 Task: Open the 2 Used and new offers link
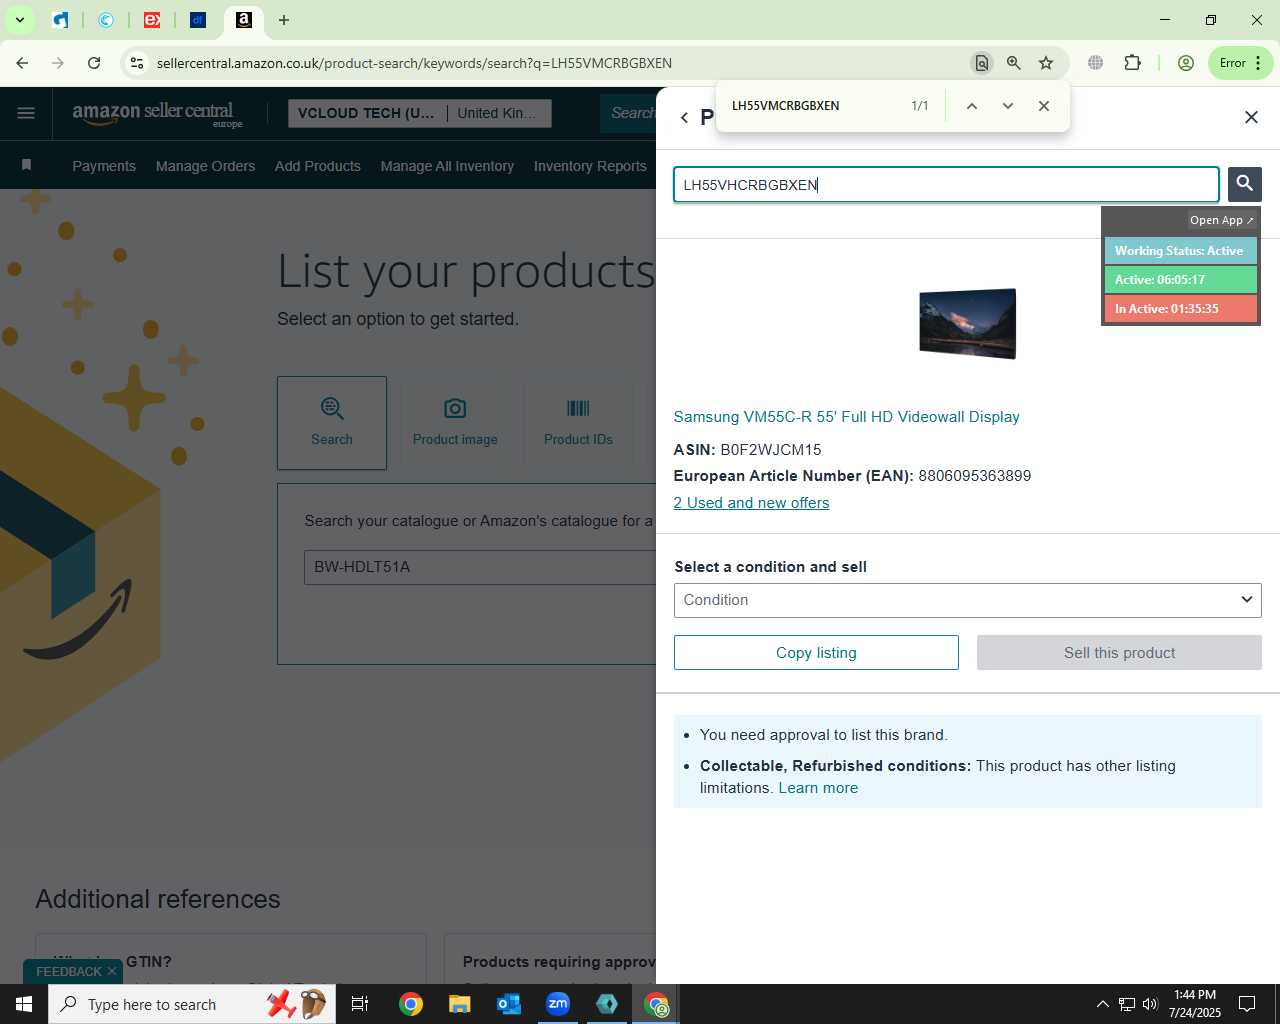751,503
